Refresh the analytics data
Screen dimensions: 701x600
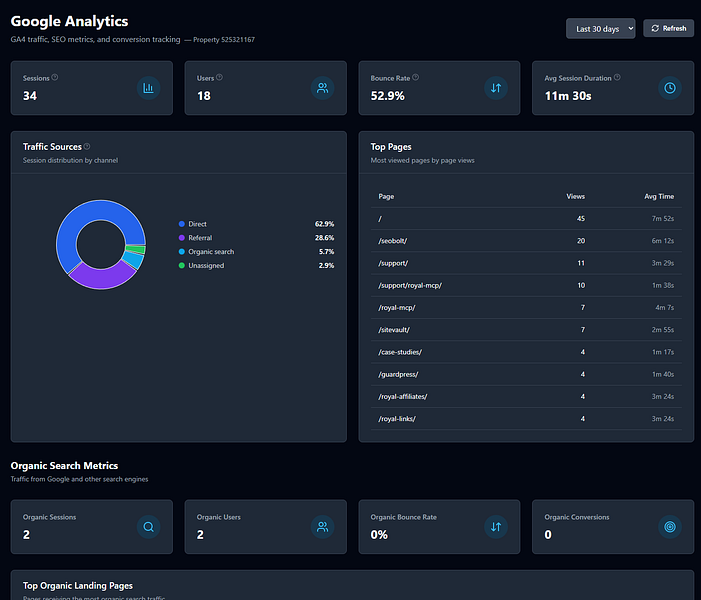(668, 28)
